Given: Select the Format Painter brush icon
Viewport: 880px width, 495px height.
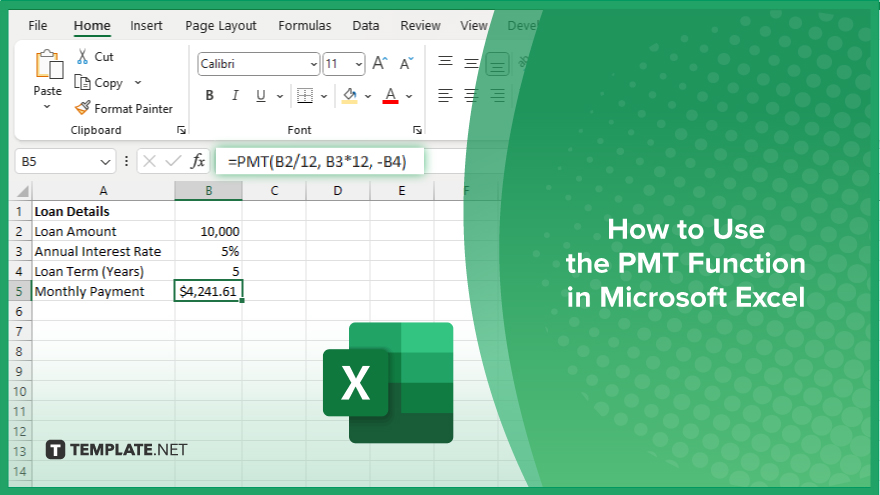Looking at the screenshot, I should pyautogui.click(x=82, y=108).
